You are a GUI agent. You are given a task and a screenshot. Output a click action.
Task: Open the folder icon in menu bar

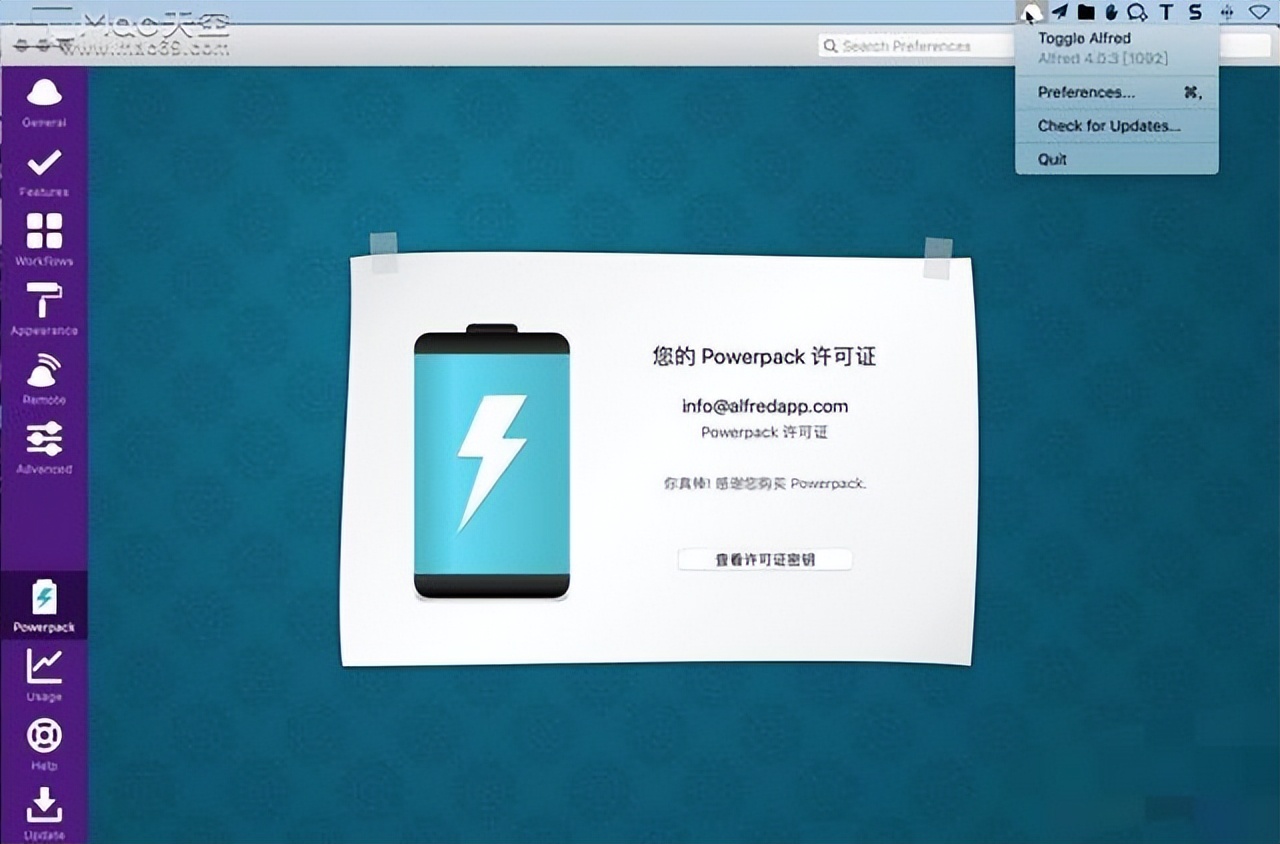click(x=1085, y=12)
